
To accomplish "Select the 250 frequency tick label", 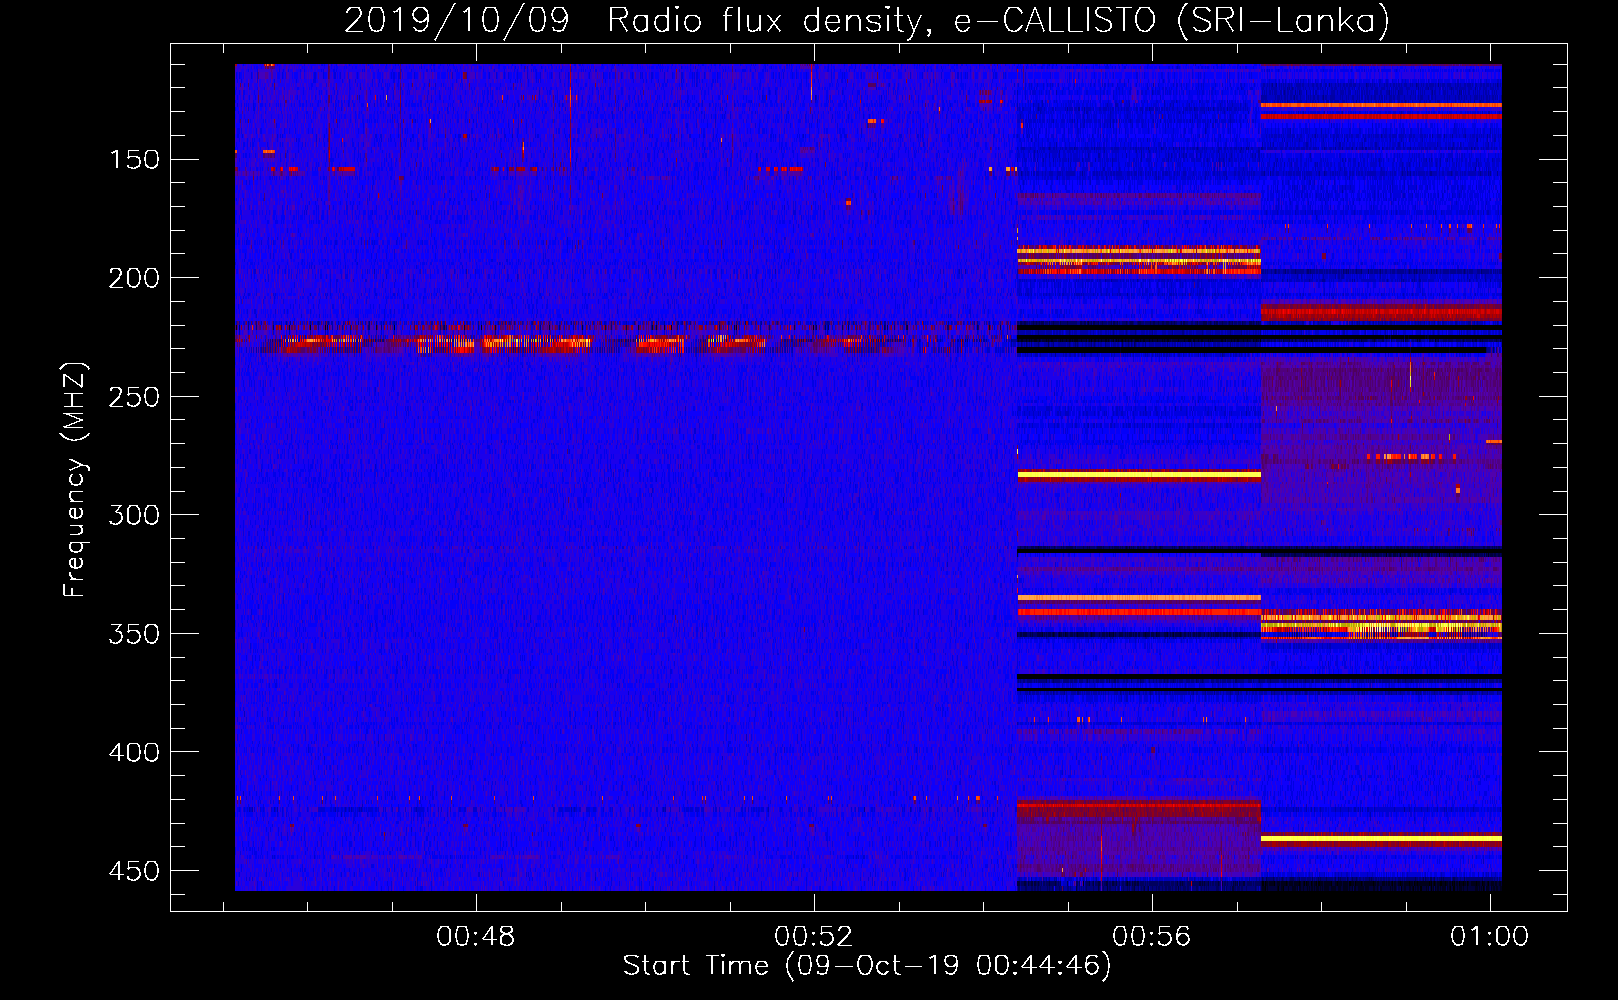I will pos(134,397).
